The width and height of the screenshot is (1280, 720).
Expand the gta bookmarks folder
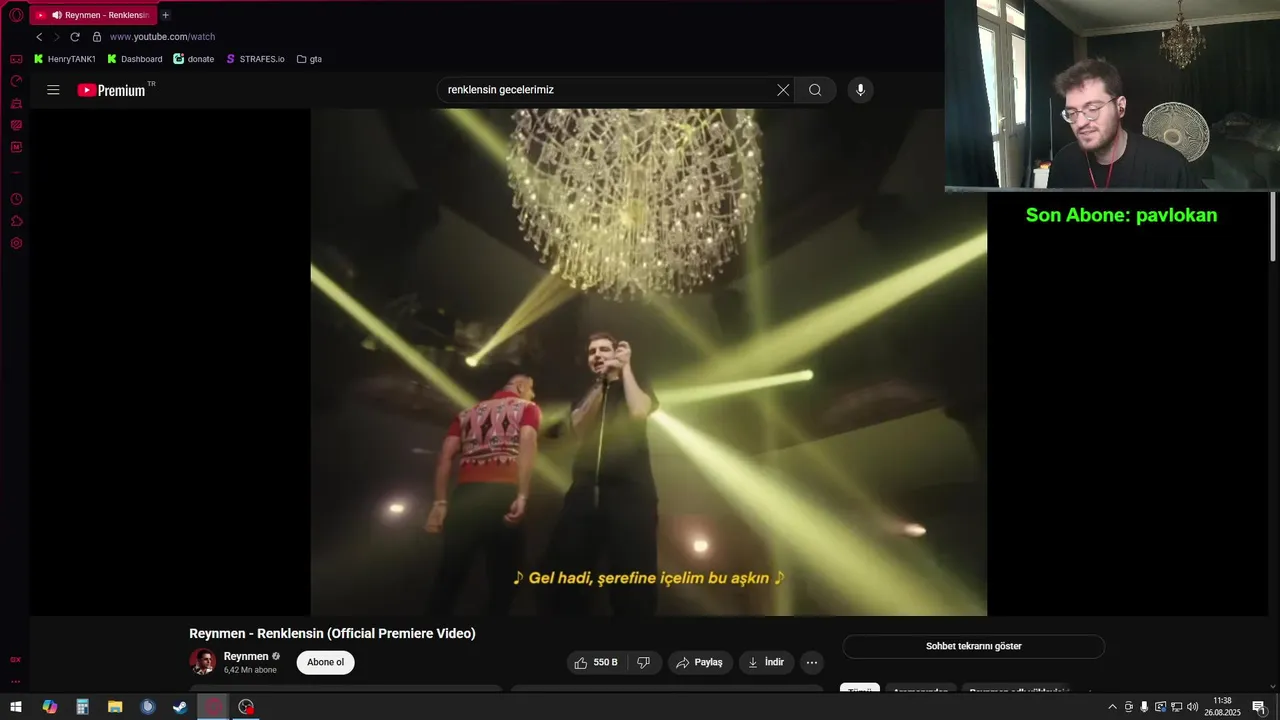pyautogui.click(x=309, y=59)
